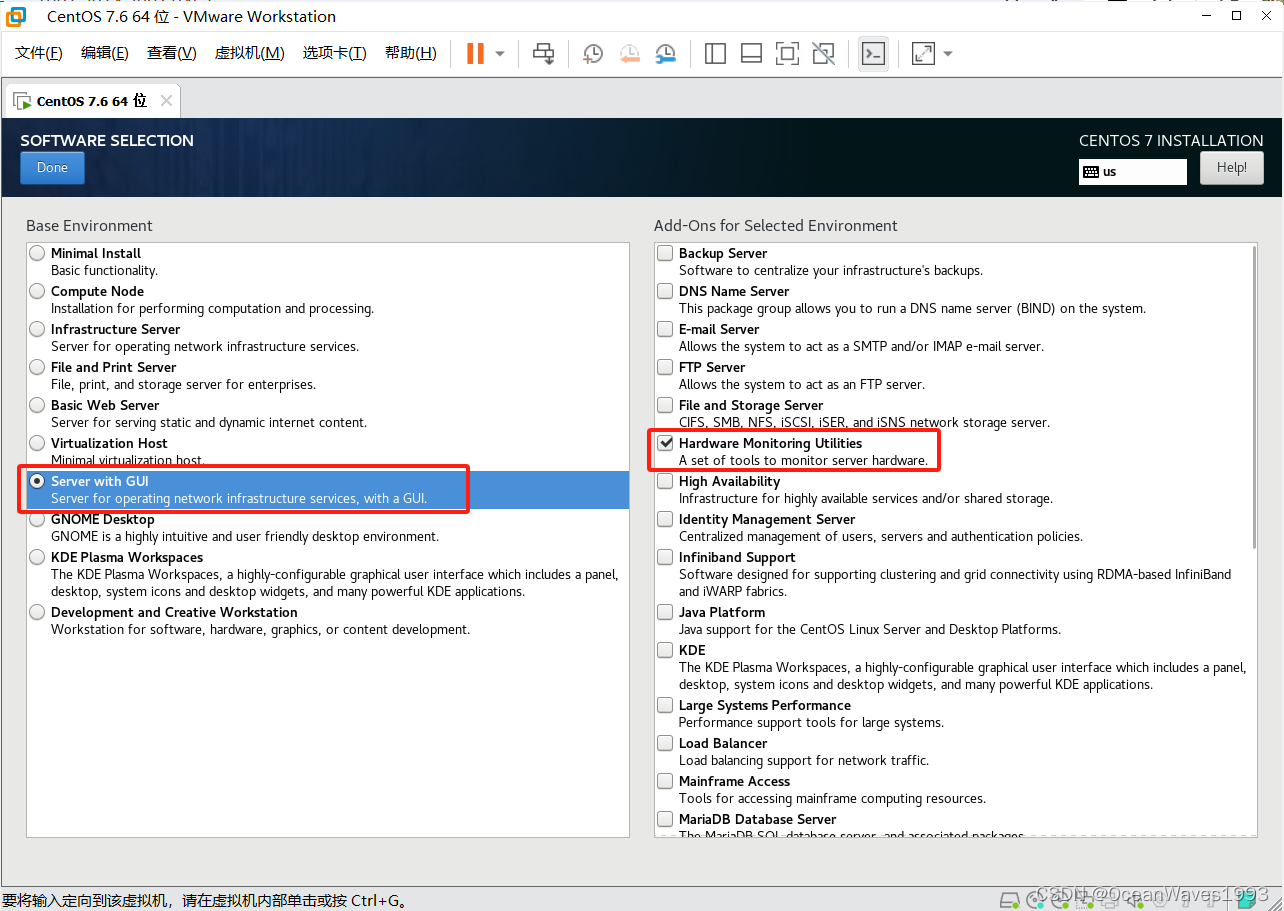Enable the MariaDB Database Server checkbox

coord(665,819)
